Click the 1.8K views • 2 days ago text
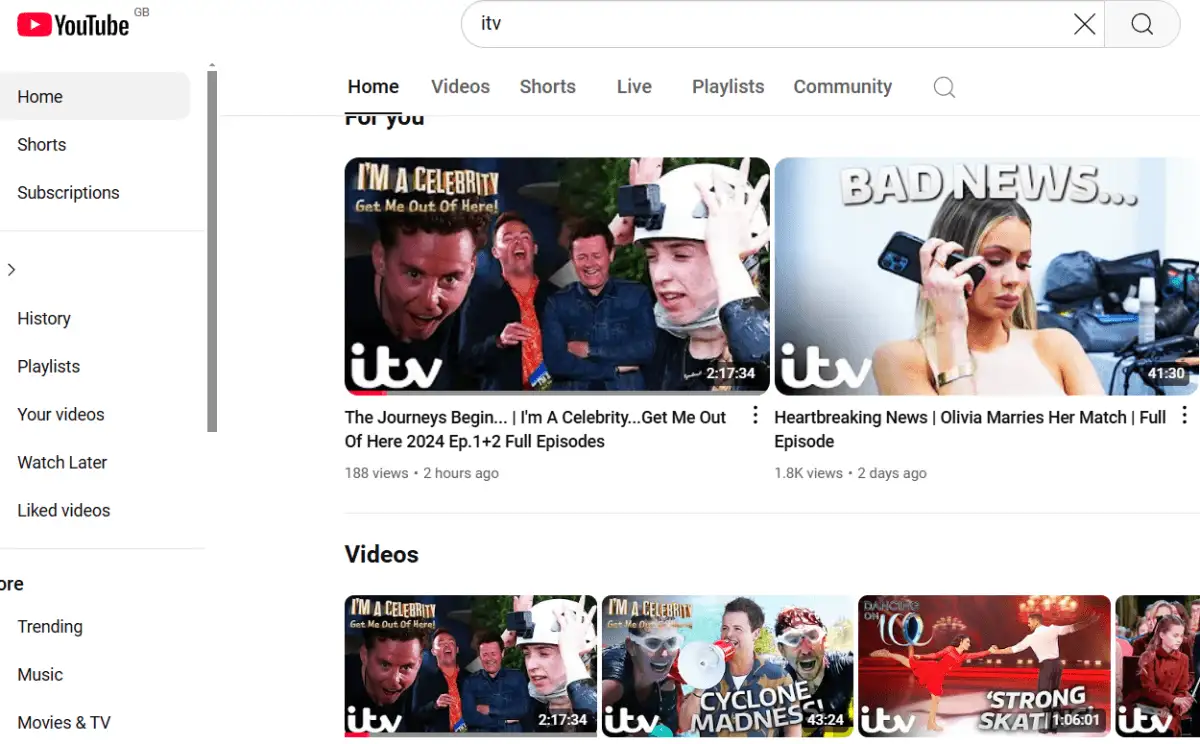This screenshot has width=1200, height=744. [851, 473]
